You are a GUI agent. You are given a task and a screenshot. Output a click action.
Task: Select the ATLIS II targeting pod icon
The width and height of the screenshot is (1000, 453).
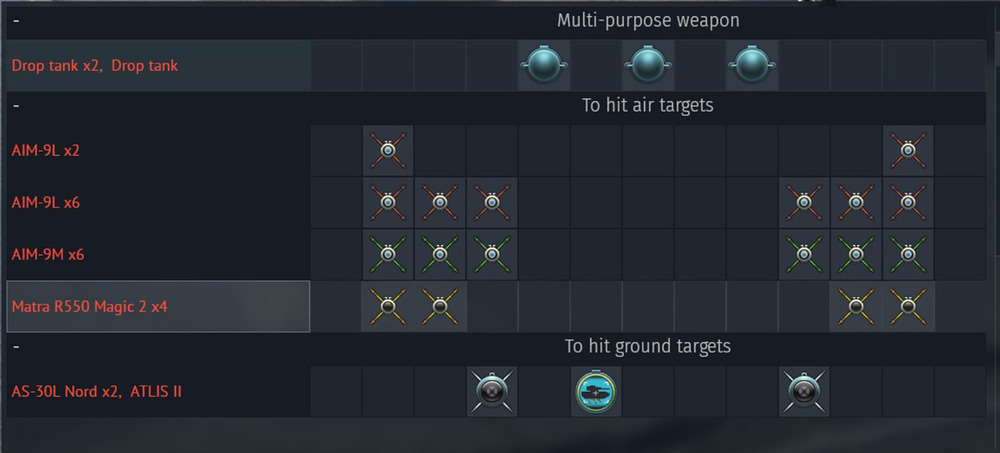point(596,392)
